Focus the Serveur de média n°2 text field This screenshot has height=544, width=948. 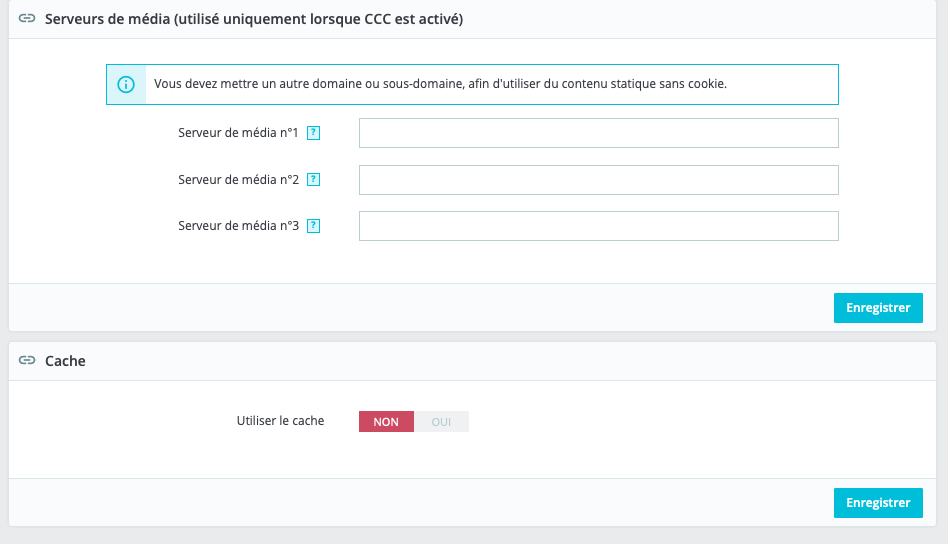(x=598, y=180)
